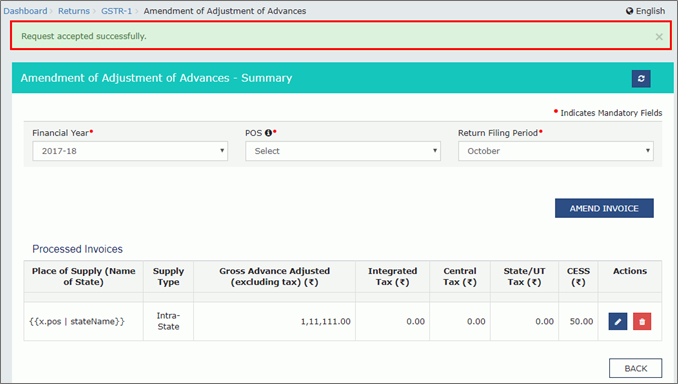
Task: Open the Return Filing Period dropdown
Action: tap(556, 151)
